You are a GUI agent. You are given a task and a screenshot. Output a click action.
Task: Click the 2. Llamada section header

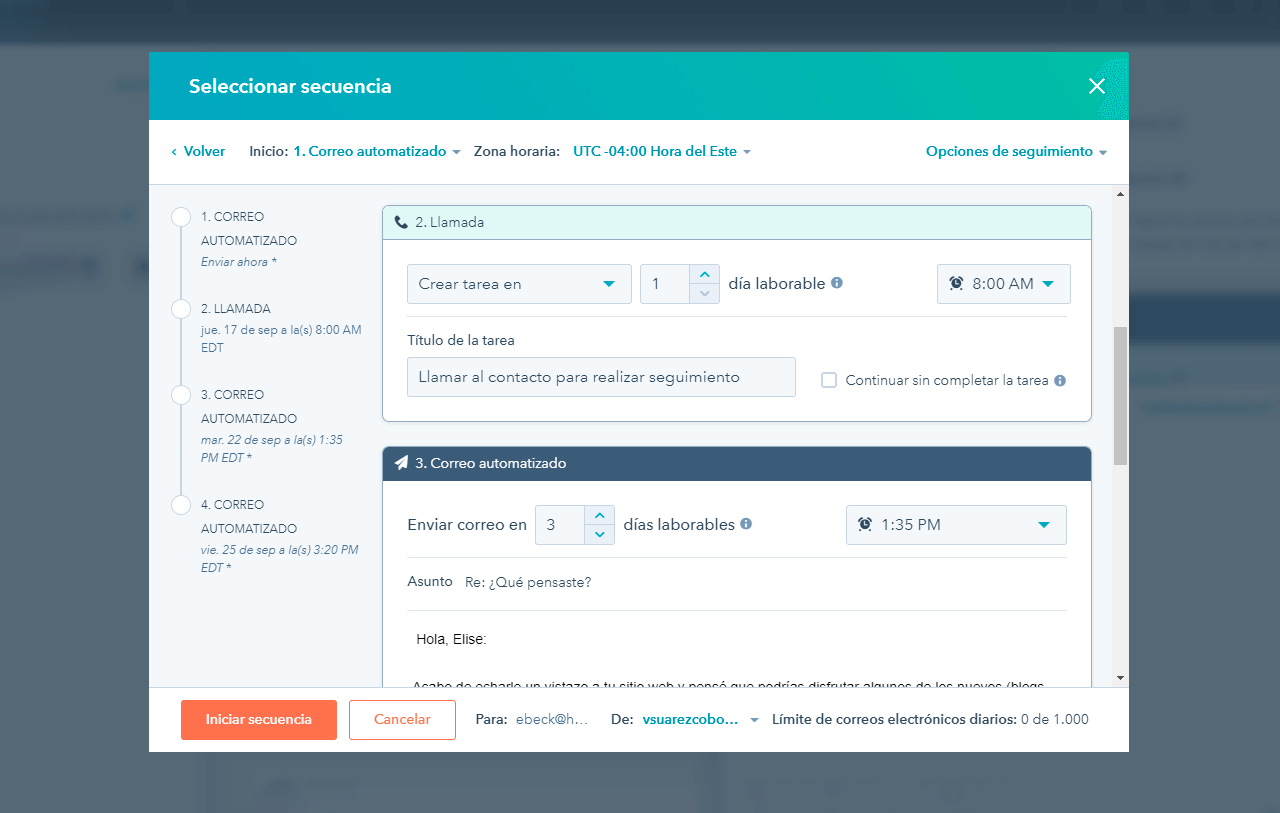737,223
